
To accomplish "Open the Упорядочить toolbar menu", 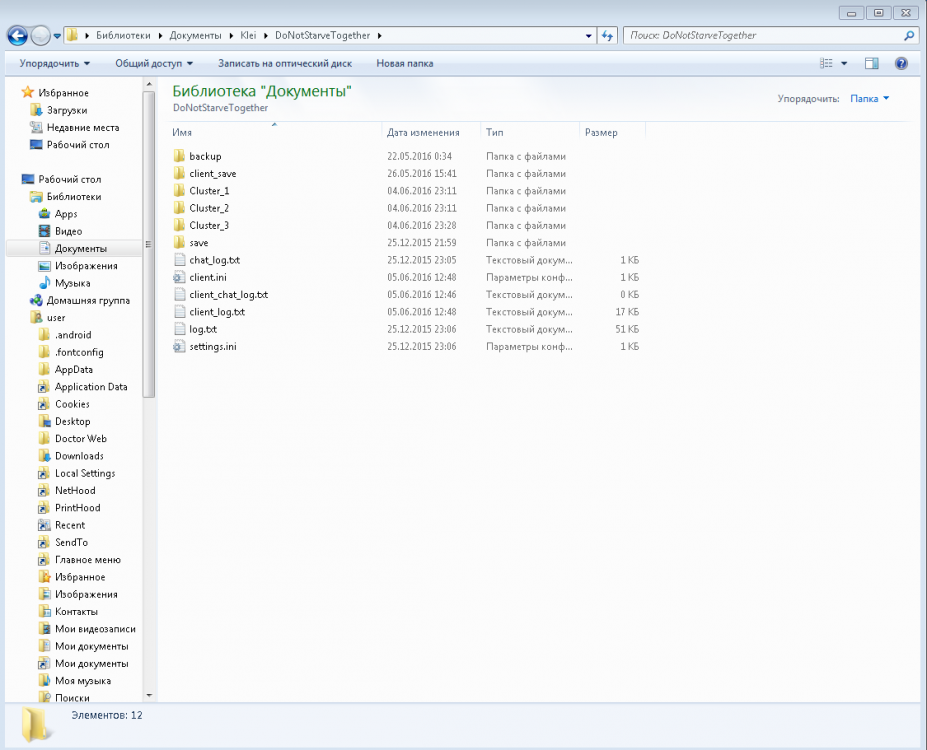I will [x=54, y=63].
